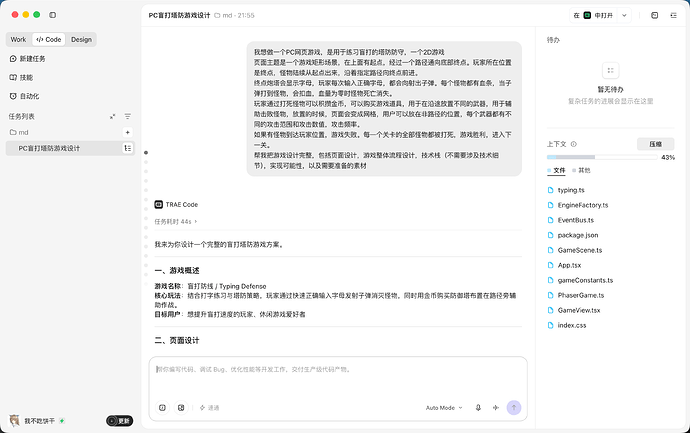Open the task list filter icon
690x433 pixels.
pos(128,117)
